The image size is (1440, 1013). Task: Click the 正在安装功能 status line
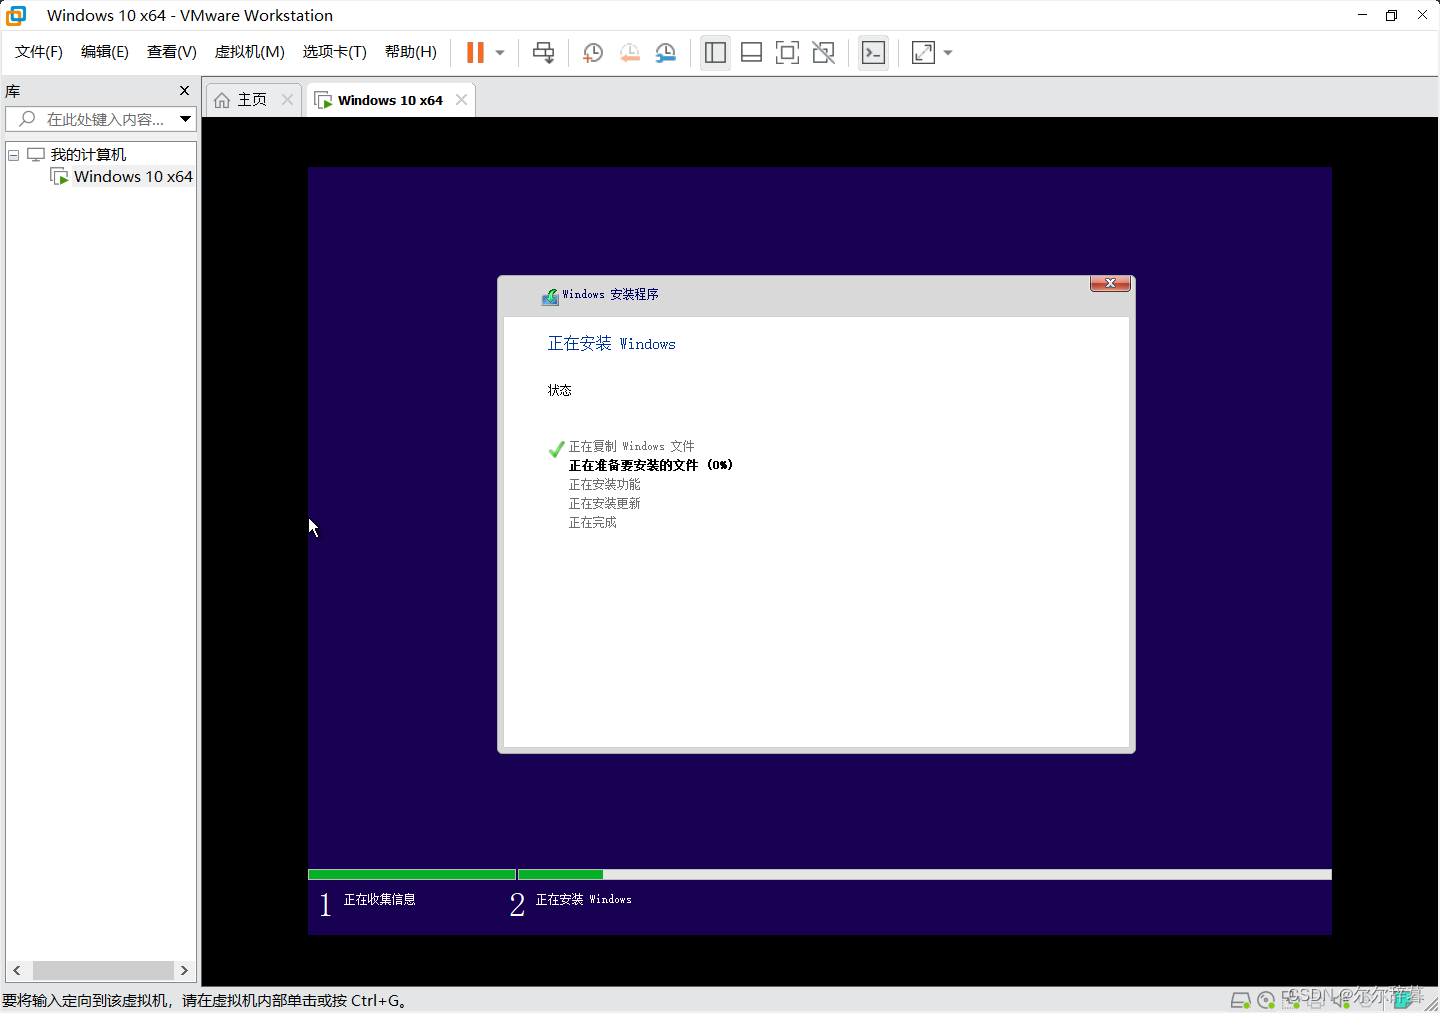coord(604,484)
